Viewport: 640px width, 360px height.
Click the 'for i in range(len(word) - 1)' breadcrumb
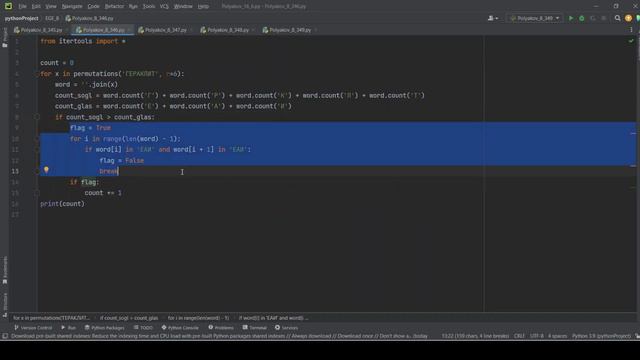[x=198, y=318]
